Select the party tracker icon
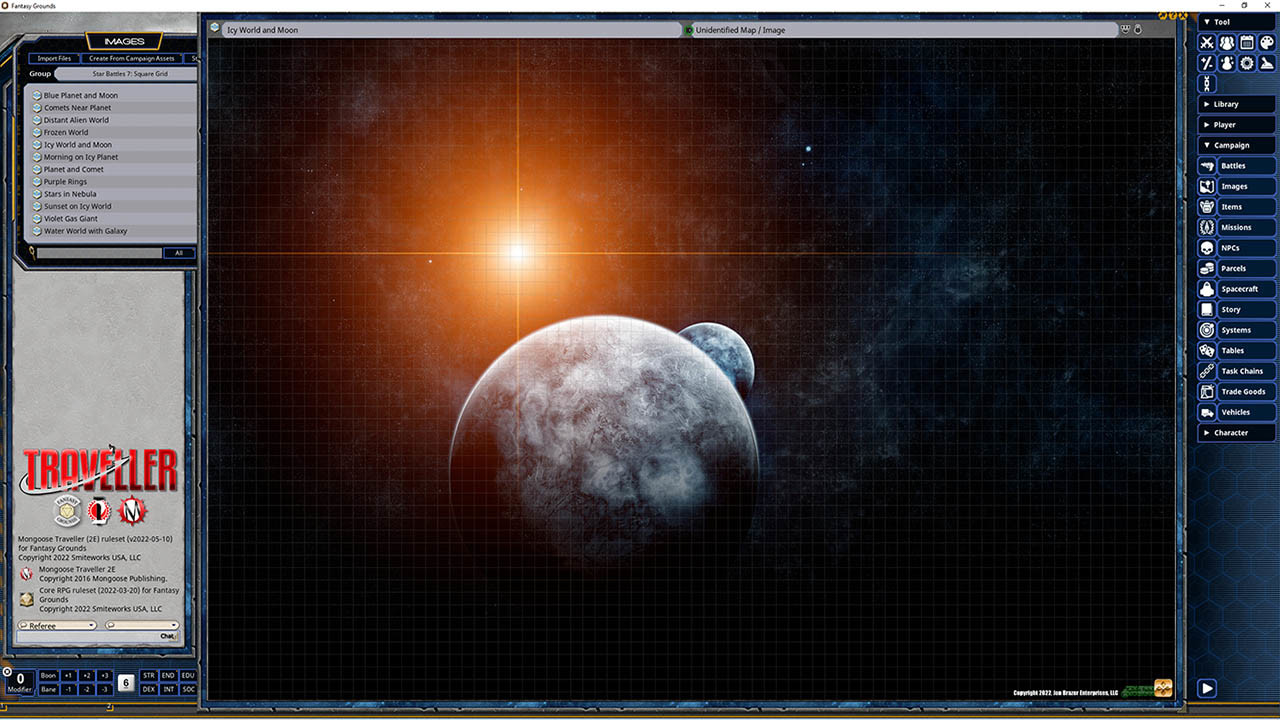 pos(1227,42)
